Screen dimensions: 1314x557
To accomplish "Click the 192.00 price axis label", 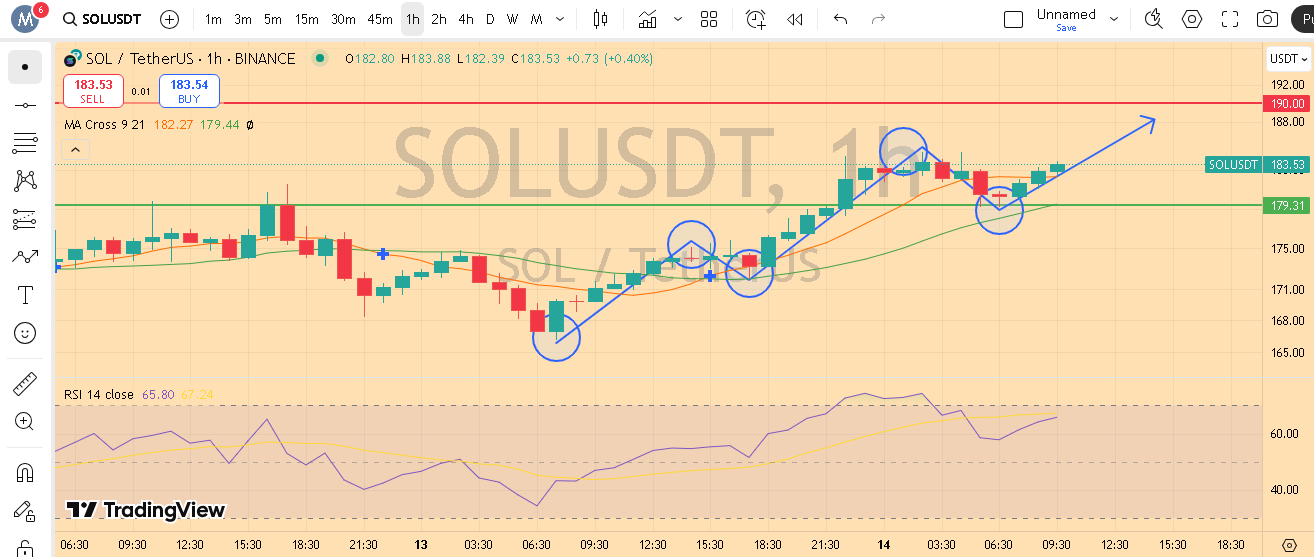I will [x=1290, y=86].
